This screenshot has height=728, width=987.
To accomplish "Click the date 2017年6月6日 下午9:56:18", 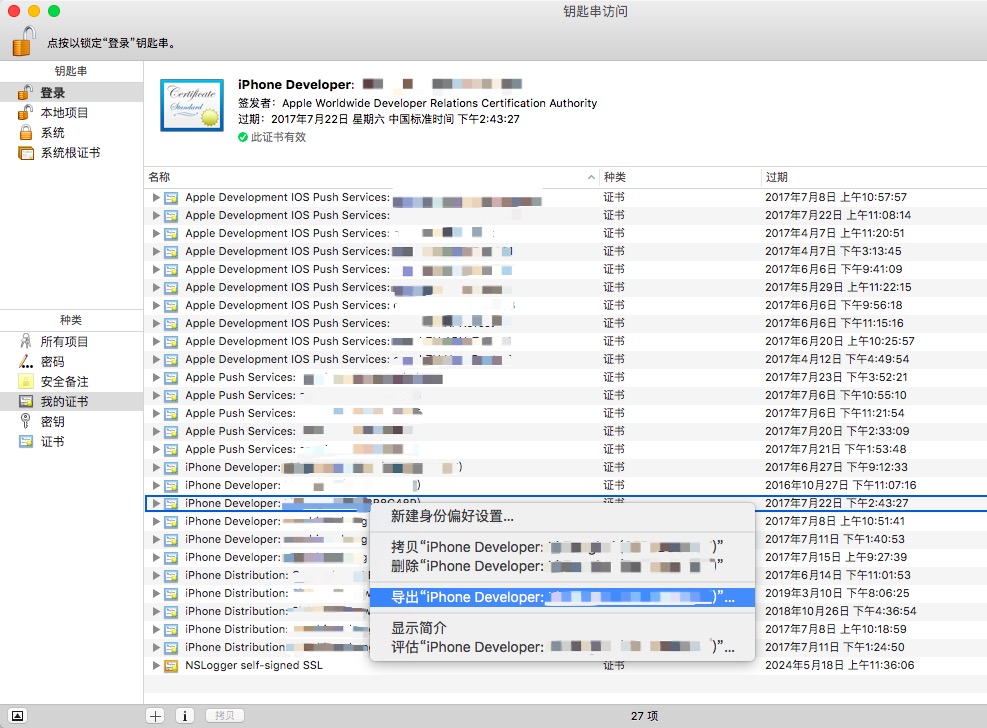I will click(833, 305).
